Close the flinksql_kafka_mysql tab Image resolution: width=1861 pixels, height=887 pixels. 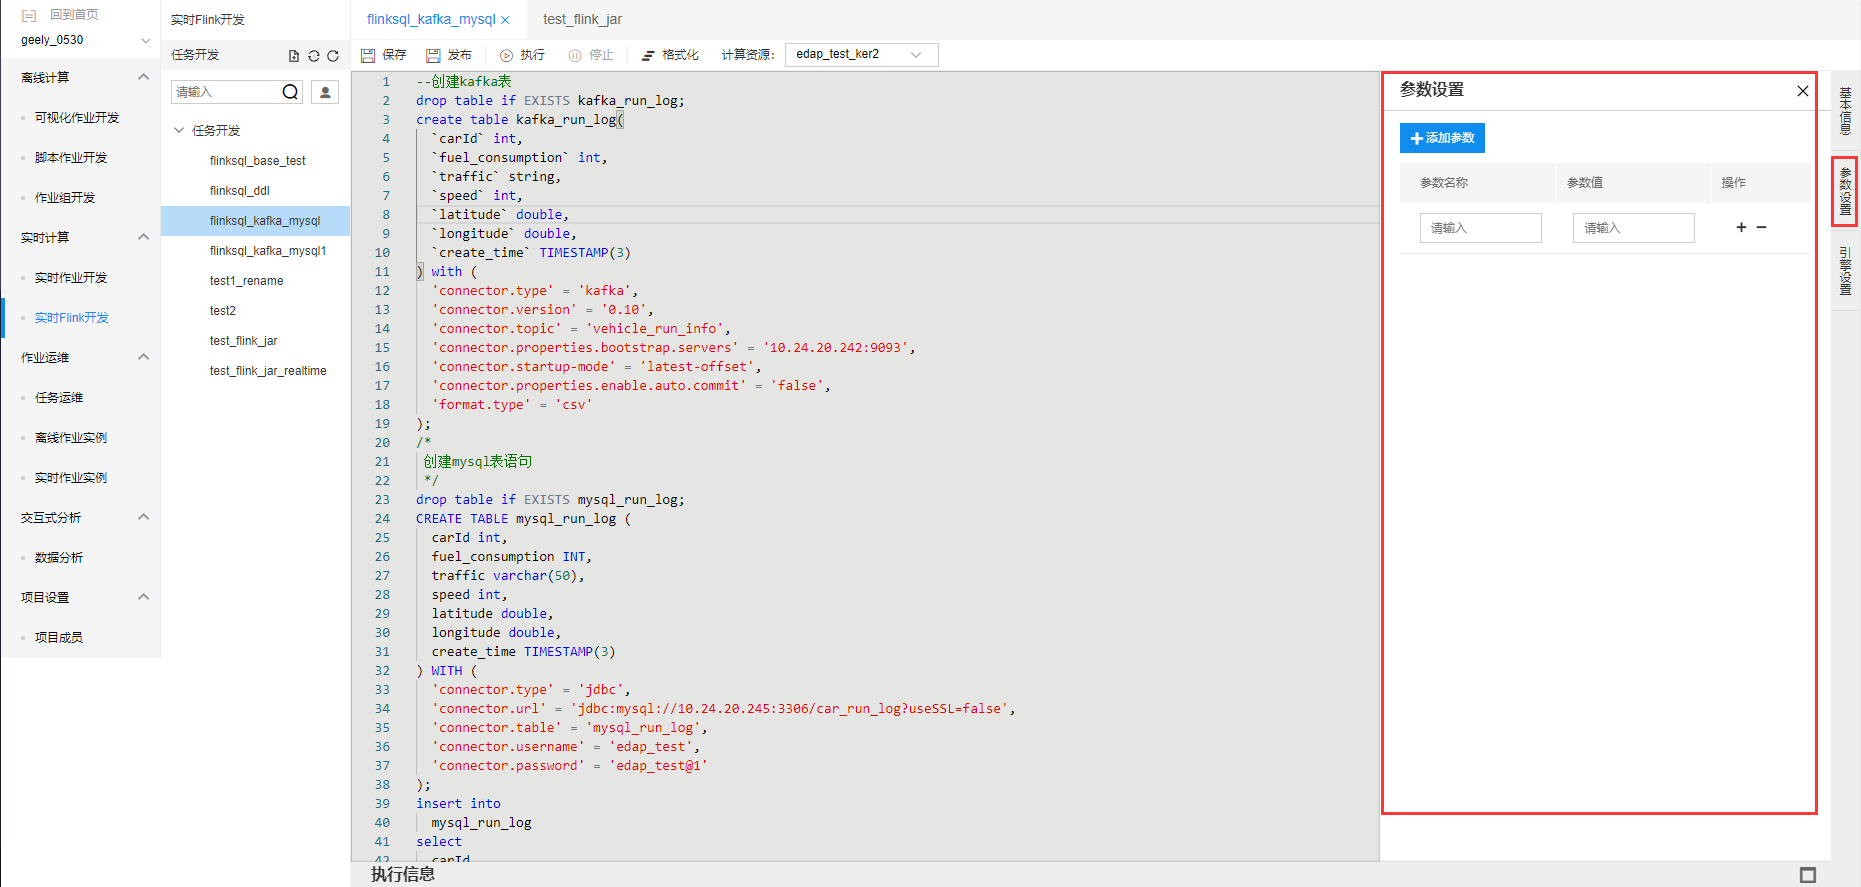[505, 20]
